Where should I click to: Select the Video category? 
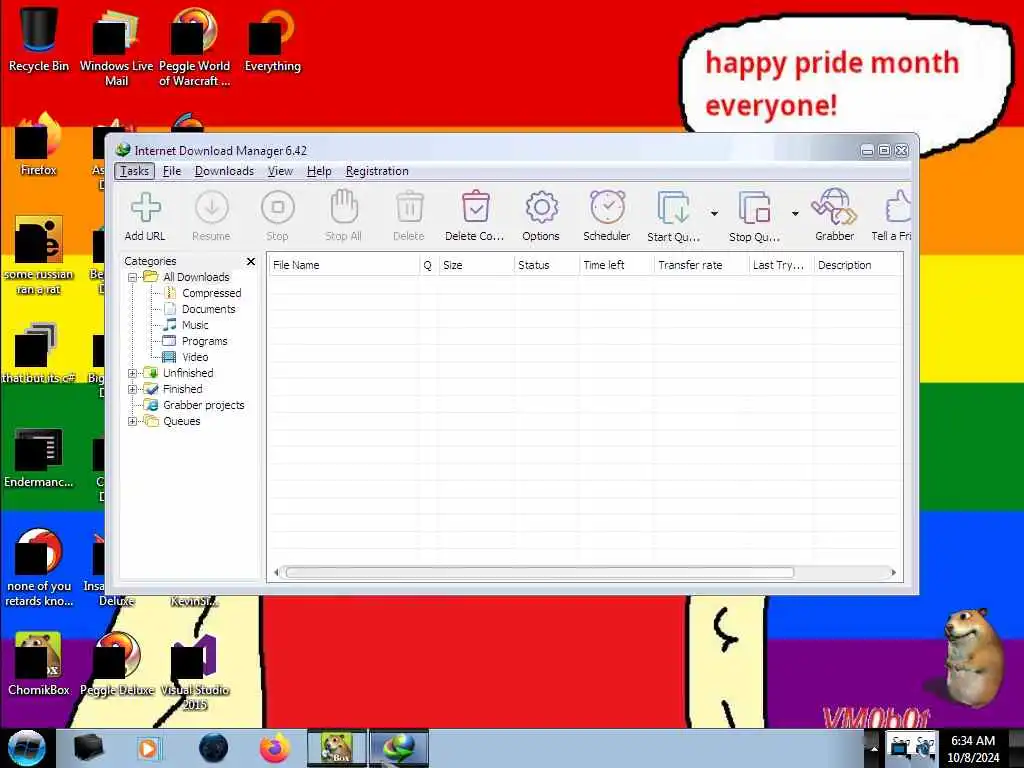195,357
